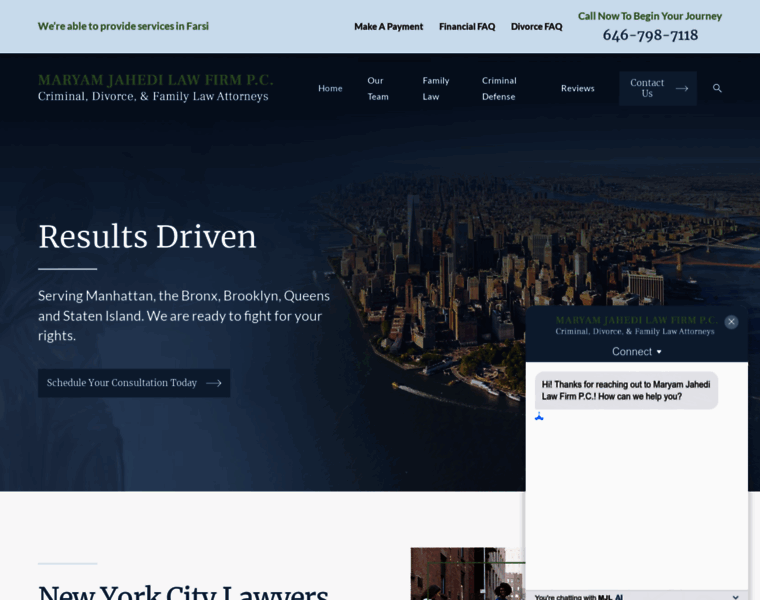The height and width of the screenshot is (600, 760).
Task: Click the Maryam Jahedi Law Firm header logo
Action: click(156, 88)
